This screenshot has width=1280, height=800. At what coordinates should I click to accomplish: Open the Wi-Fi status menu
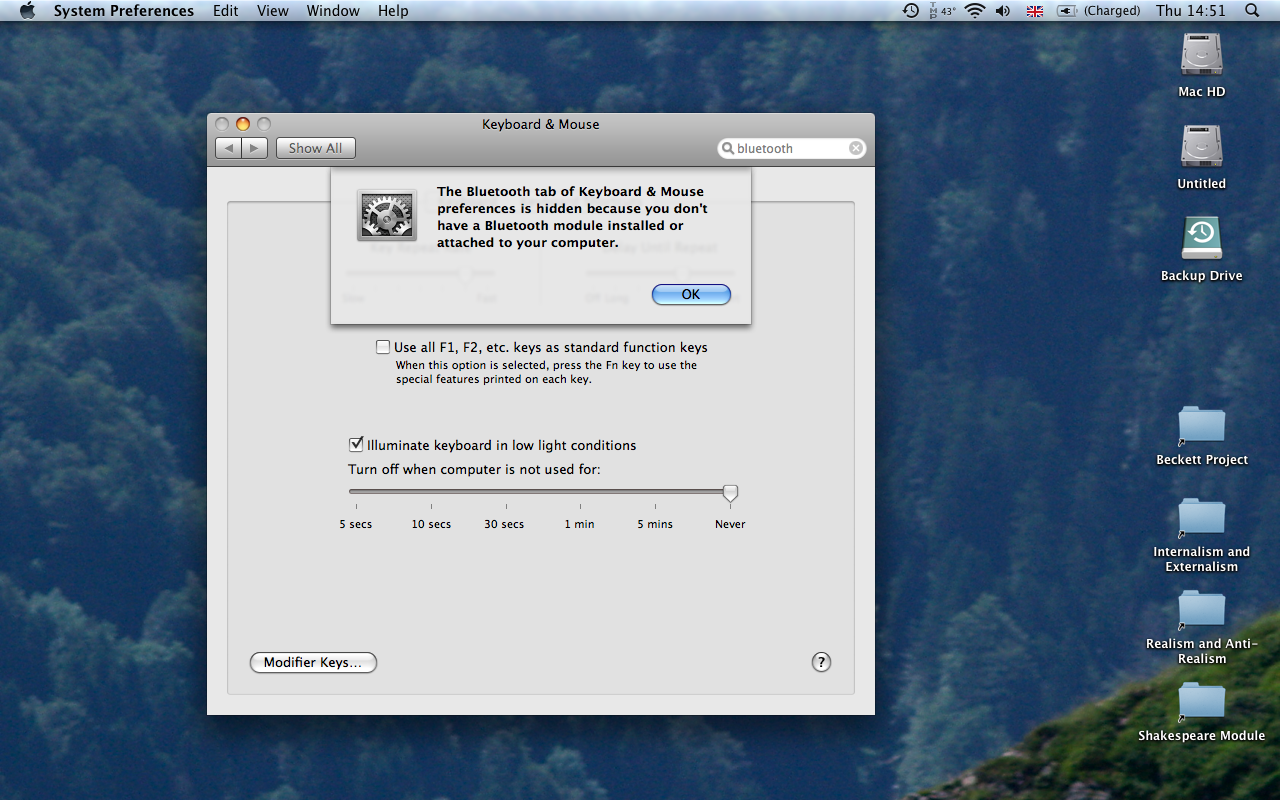point(975,11)
